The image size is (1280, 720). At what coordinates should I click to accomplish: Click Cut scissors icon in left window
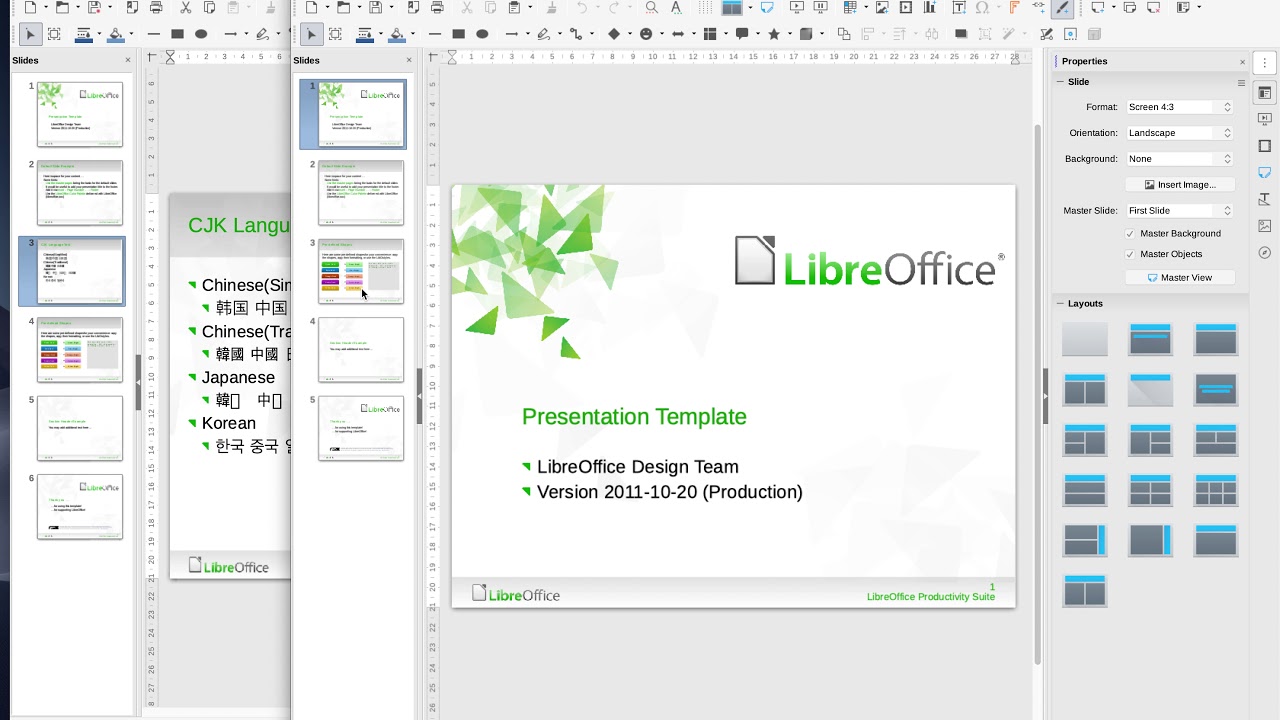[185, 7]
